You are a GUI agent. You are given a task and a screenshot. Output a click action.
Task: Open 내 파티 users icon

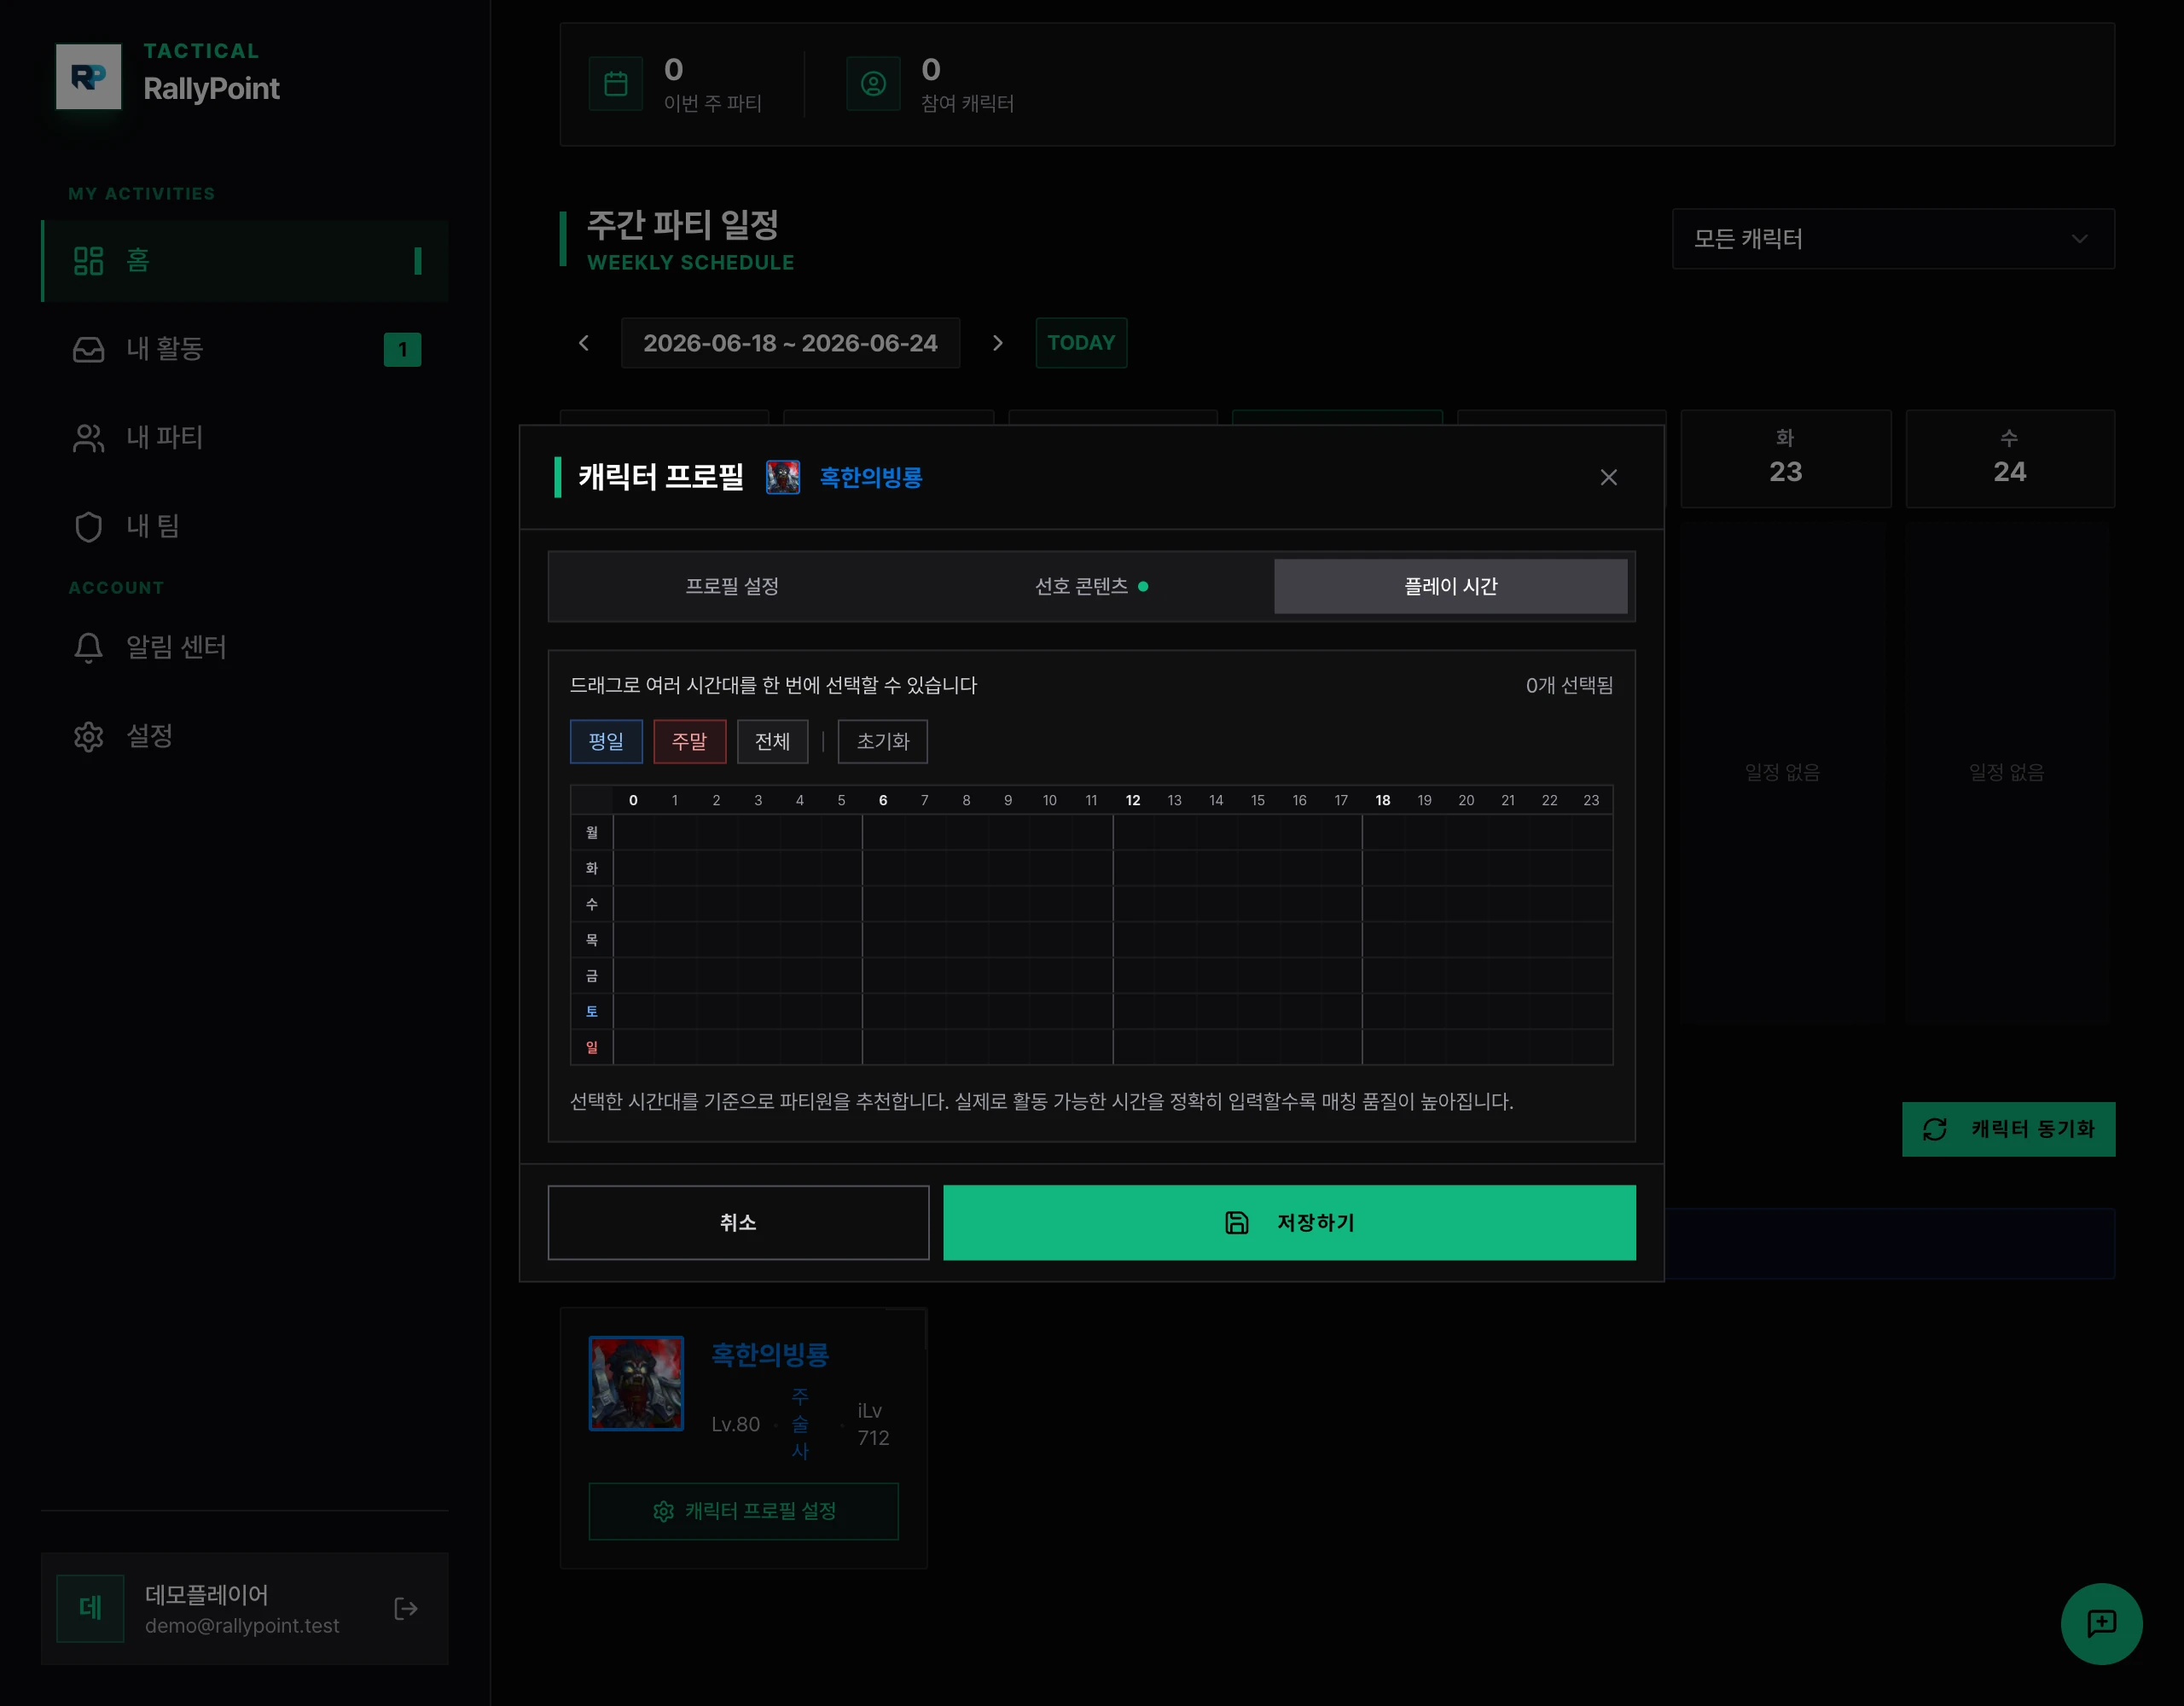pyautogui.click(x=89, y=438)
